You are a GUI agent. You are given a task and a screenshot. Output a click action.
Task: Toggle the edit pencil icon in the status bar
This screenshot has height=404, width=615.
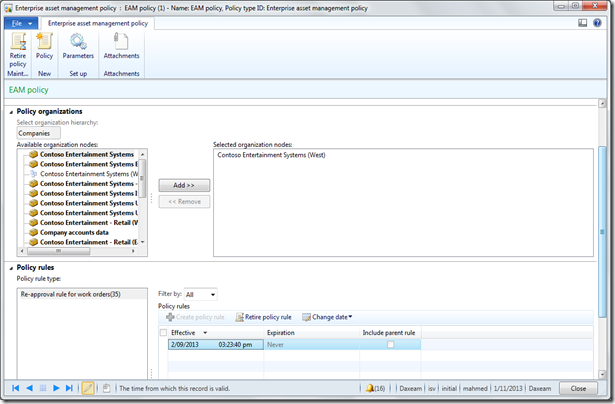[88, 388]
